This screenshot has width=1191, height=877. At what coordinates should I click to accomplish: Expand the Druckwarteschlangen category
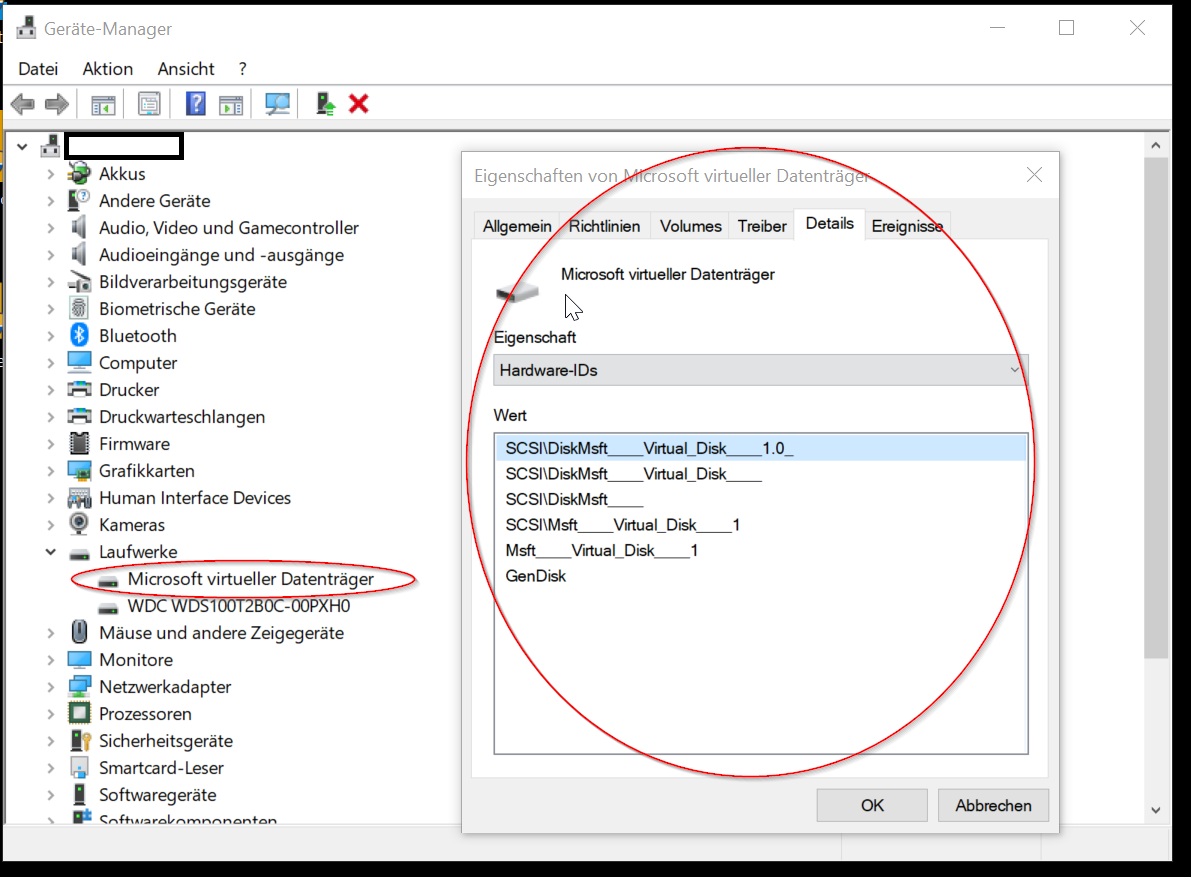50,417
